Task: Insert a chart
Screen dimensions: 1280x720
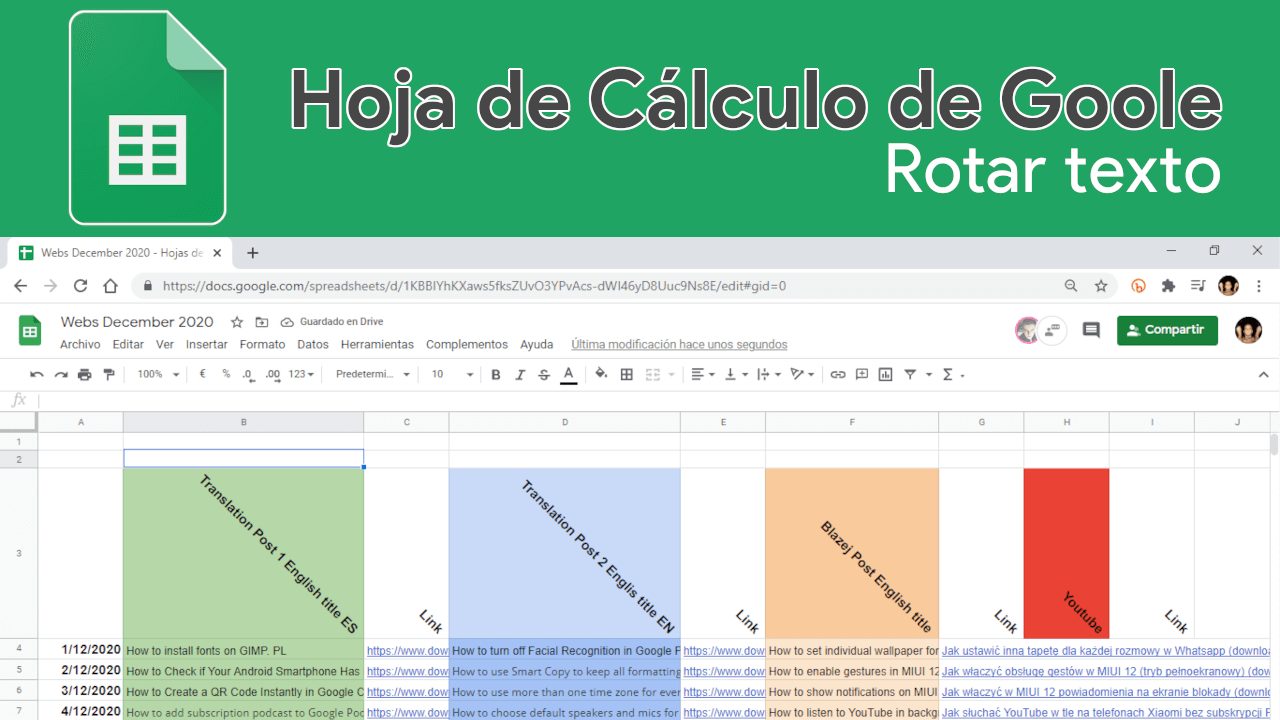Action: pos(886,374)
